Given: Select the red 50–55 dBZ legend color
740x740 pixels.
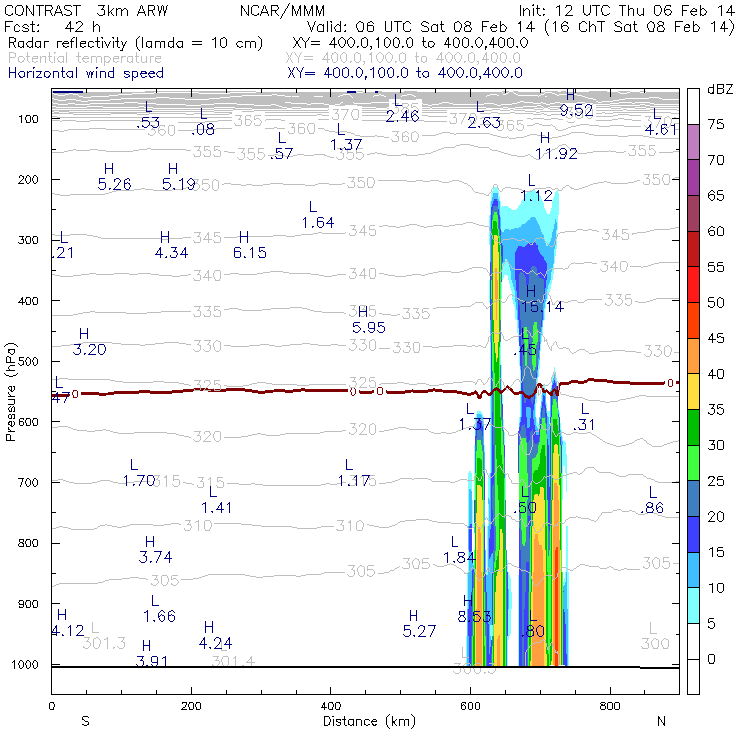Looking at the screenshot, I should click(x=693, y=285).
